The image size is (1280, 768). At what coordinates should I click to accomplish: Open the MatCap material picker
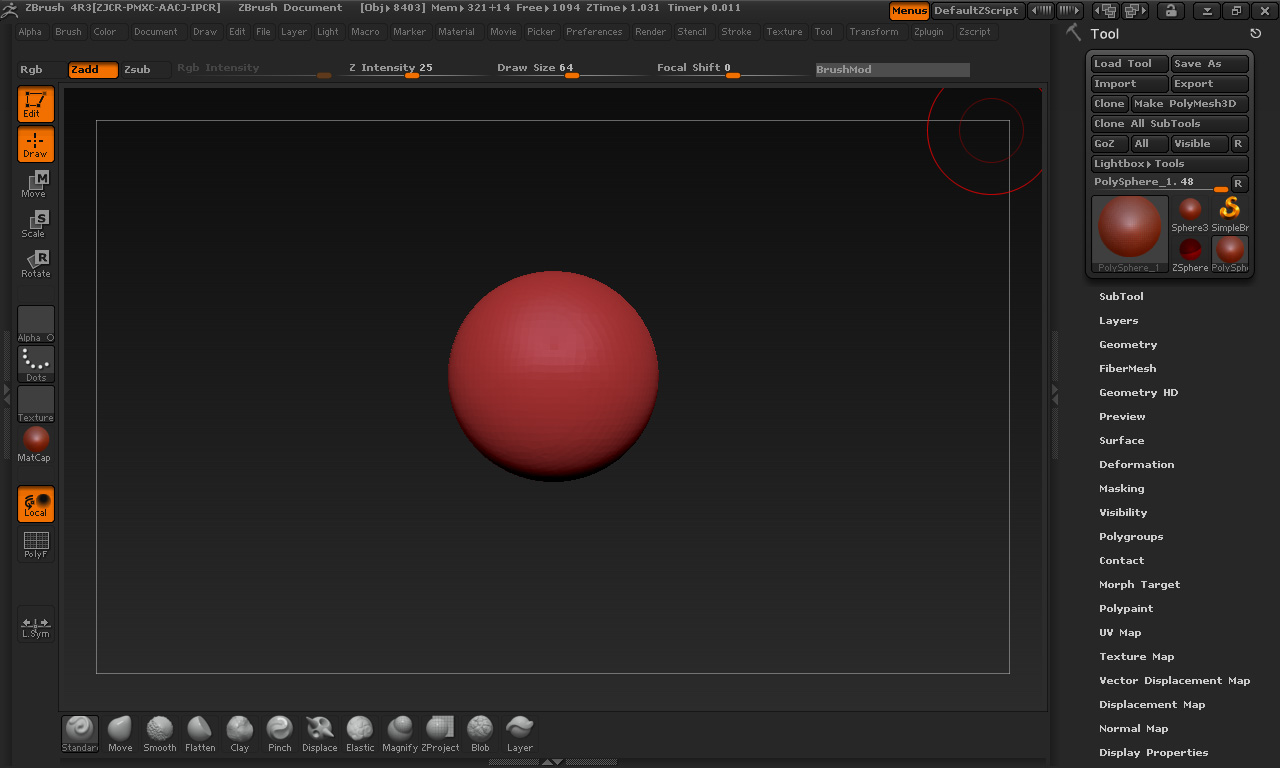tap(36, 444)
